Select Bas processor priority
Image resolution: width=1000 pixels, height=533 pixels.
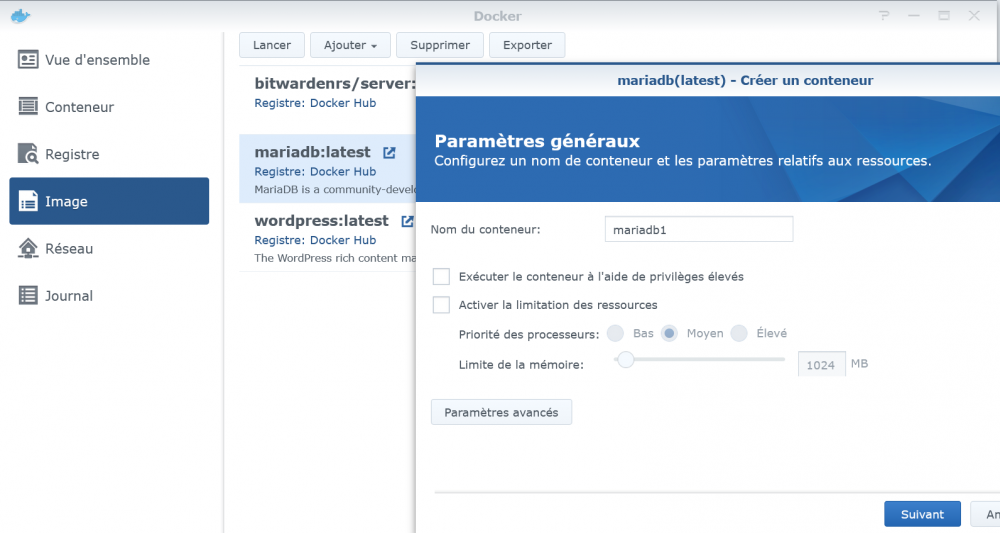coord(615,333)
